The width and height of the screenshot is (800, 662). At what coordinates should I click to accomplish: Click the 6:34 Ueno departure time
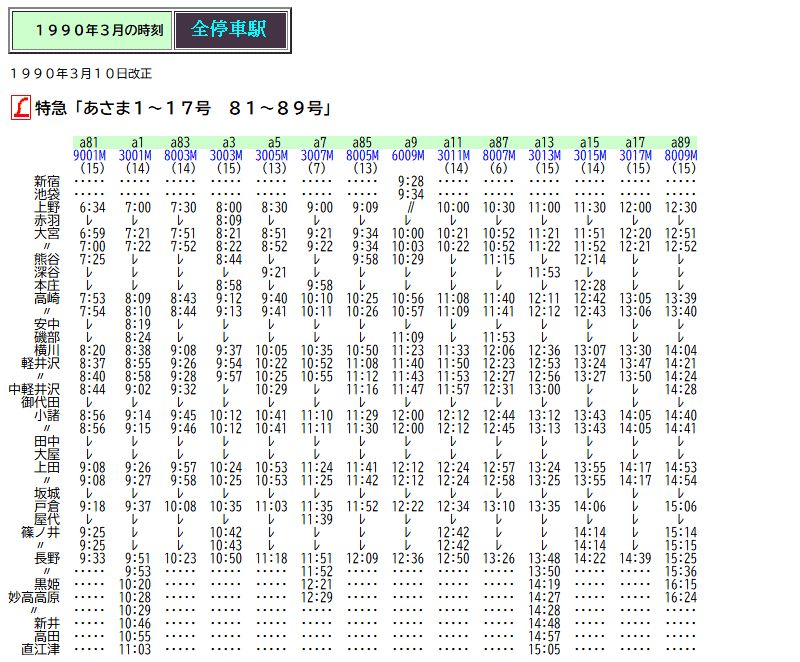tap(92, 208)
